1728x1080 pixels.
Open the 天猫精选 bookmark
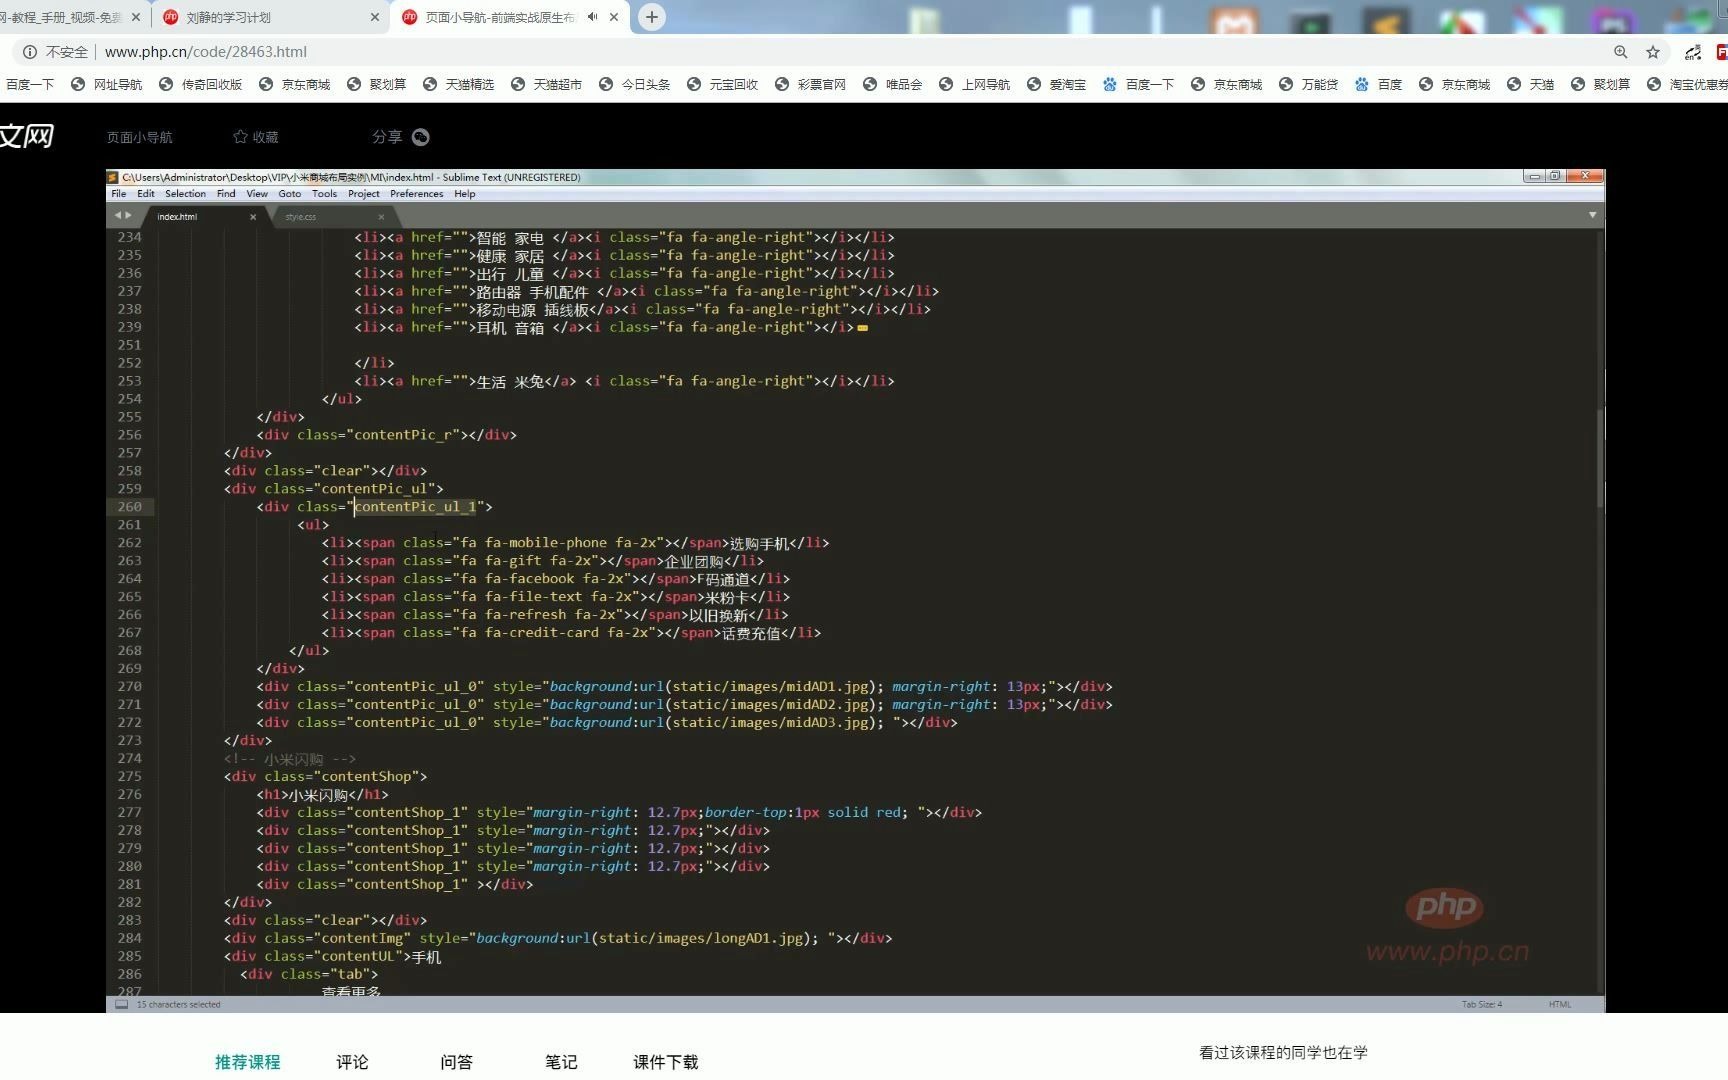pos(458,85)
